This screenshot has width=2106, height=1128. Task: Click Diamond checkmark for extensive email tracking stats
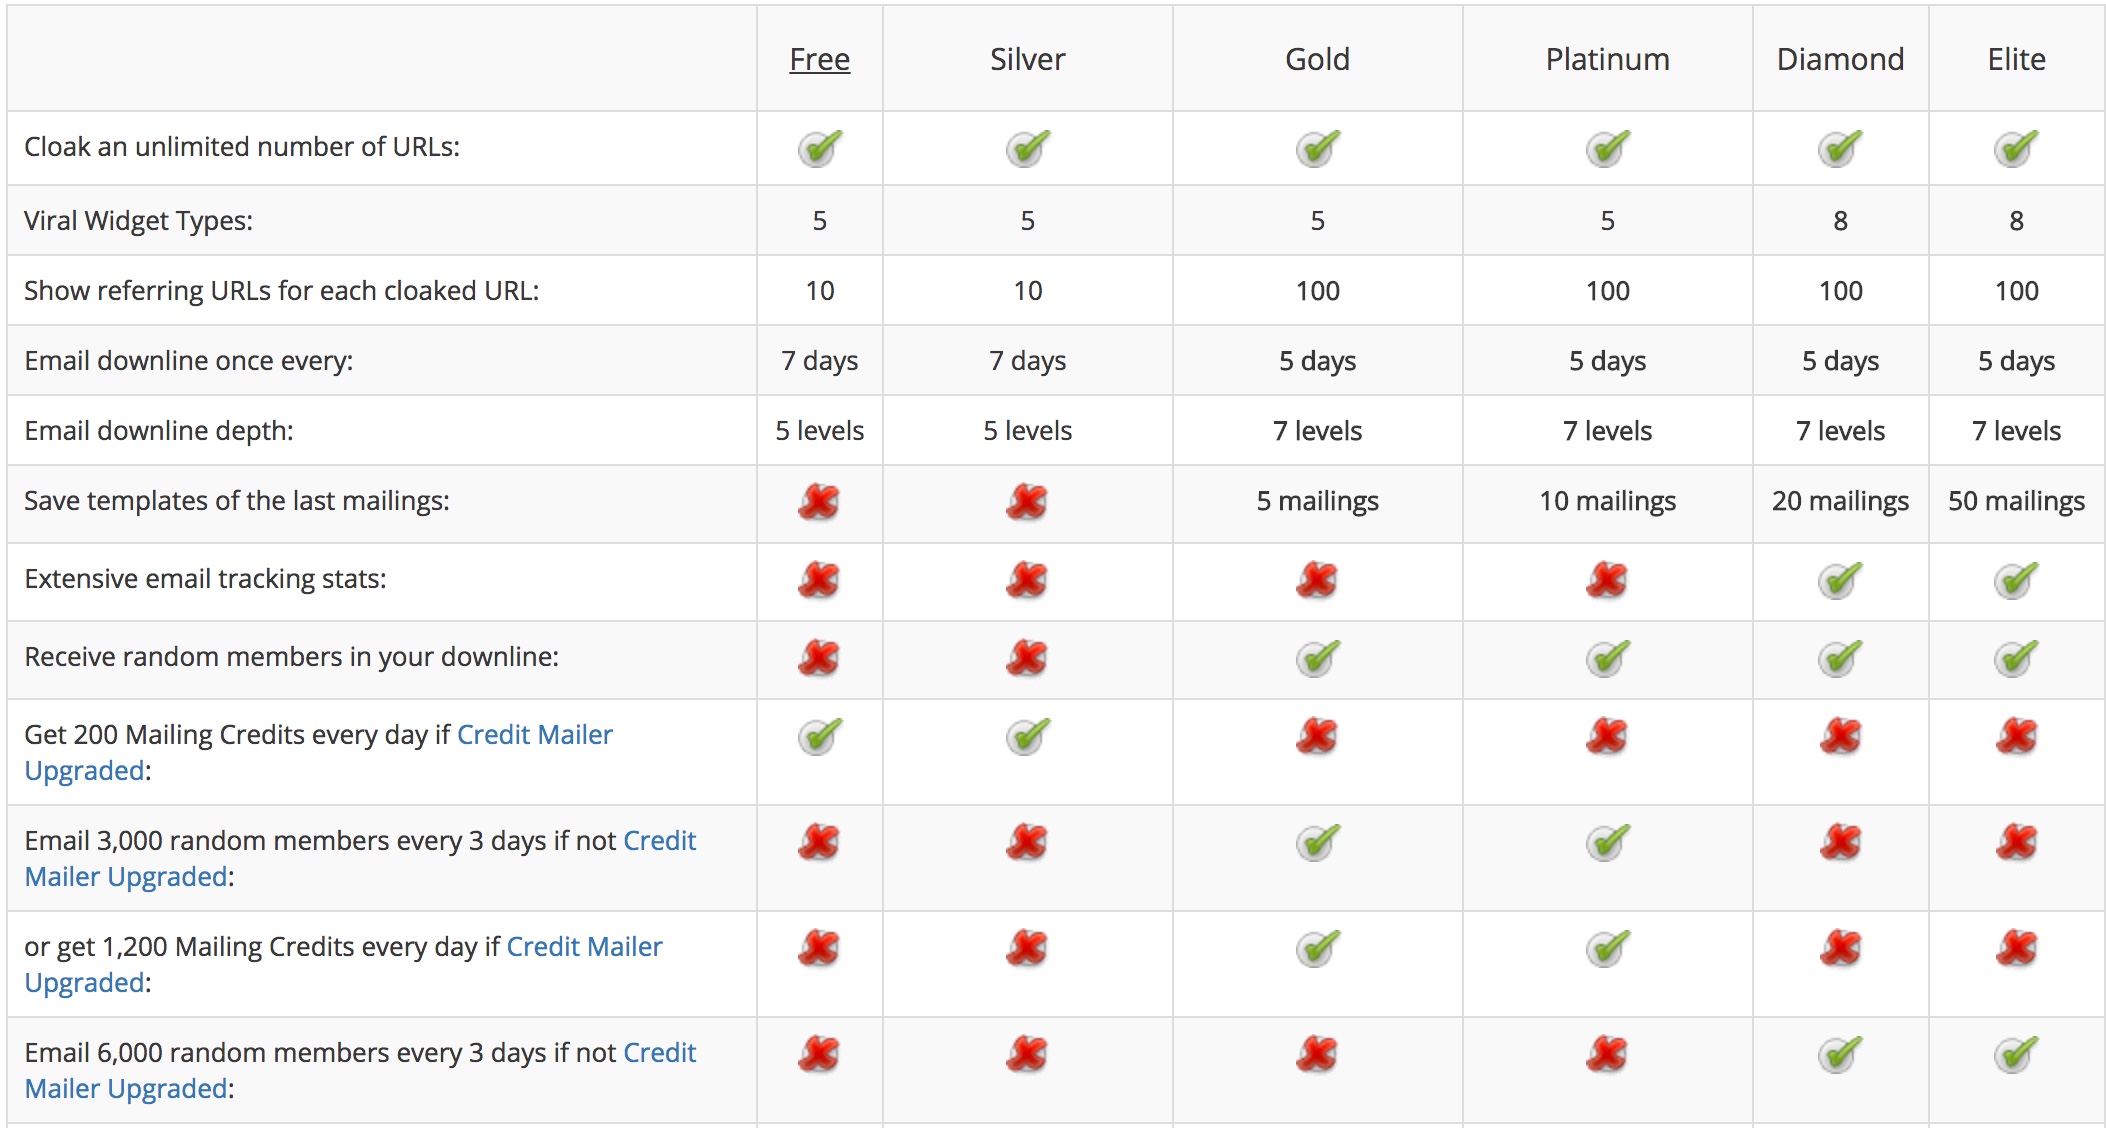pyautogui.click(x=1840, y=580)
